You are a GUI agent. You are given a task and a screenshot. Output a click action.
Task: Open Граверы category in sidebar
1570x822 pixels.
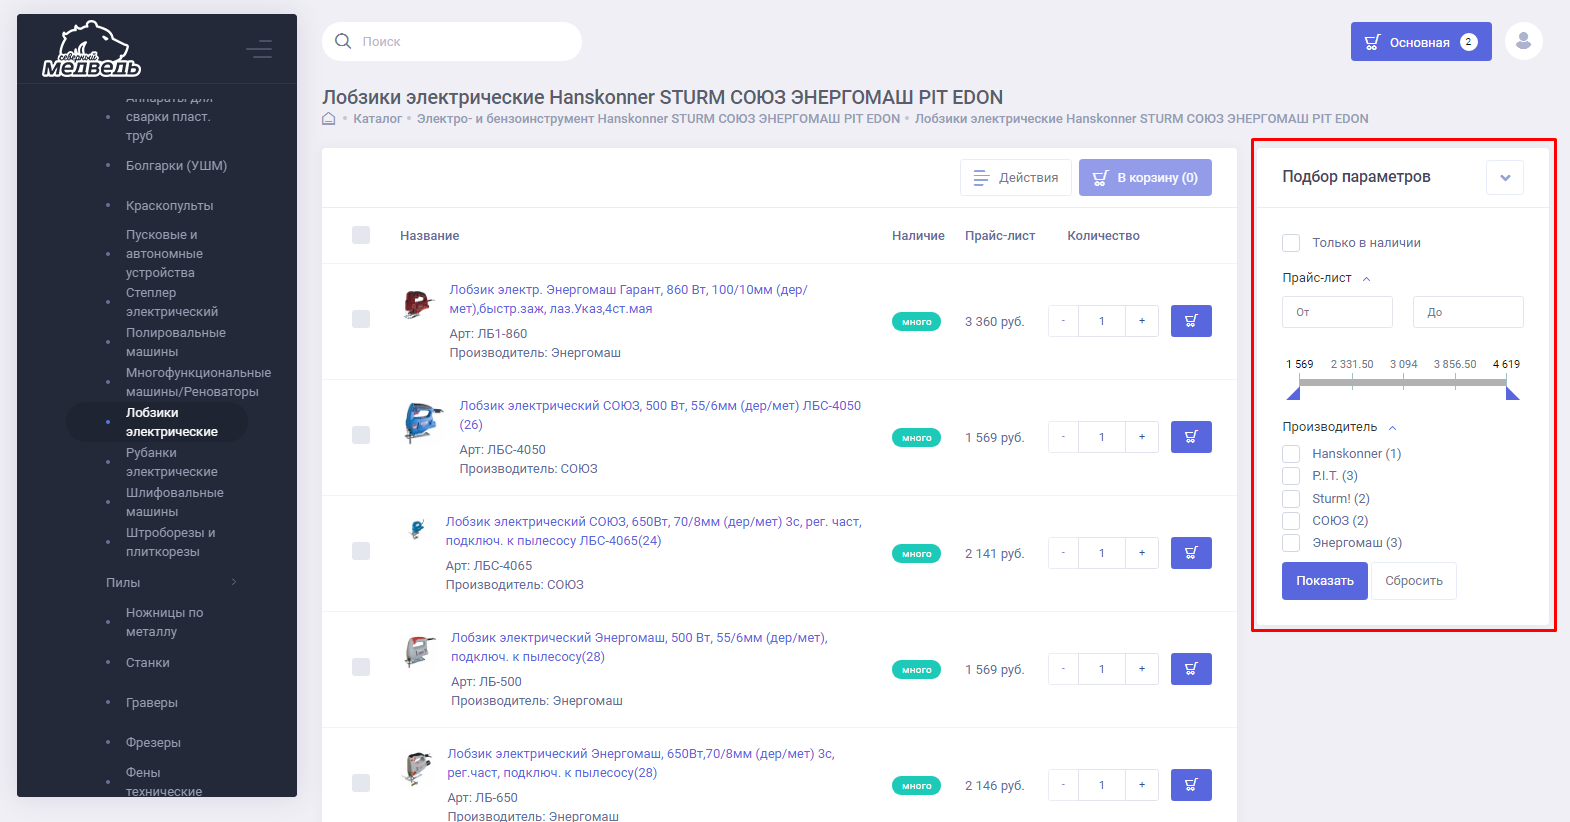tap(151, 702)
